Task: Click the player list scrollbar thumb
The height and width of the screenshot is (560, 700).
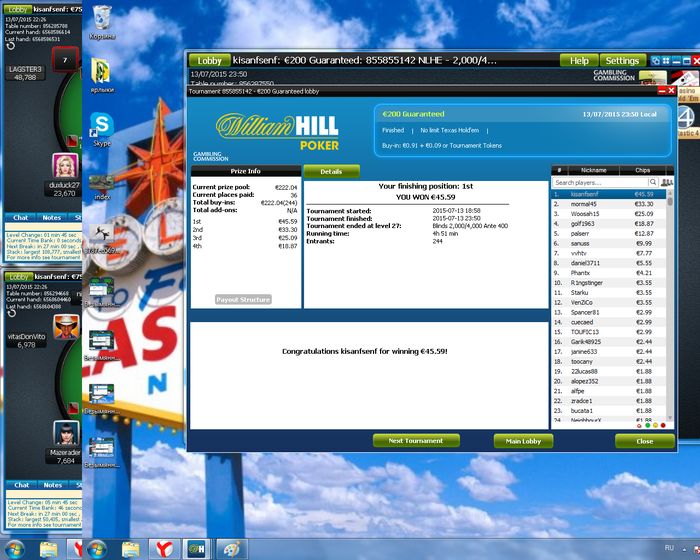Action: point(670,201)
